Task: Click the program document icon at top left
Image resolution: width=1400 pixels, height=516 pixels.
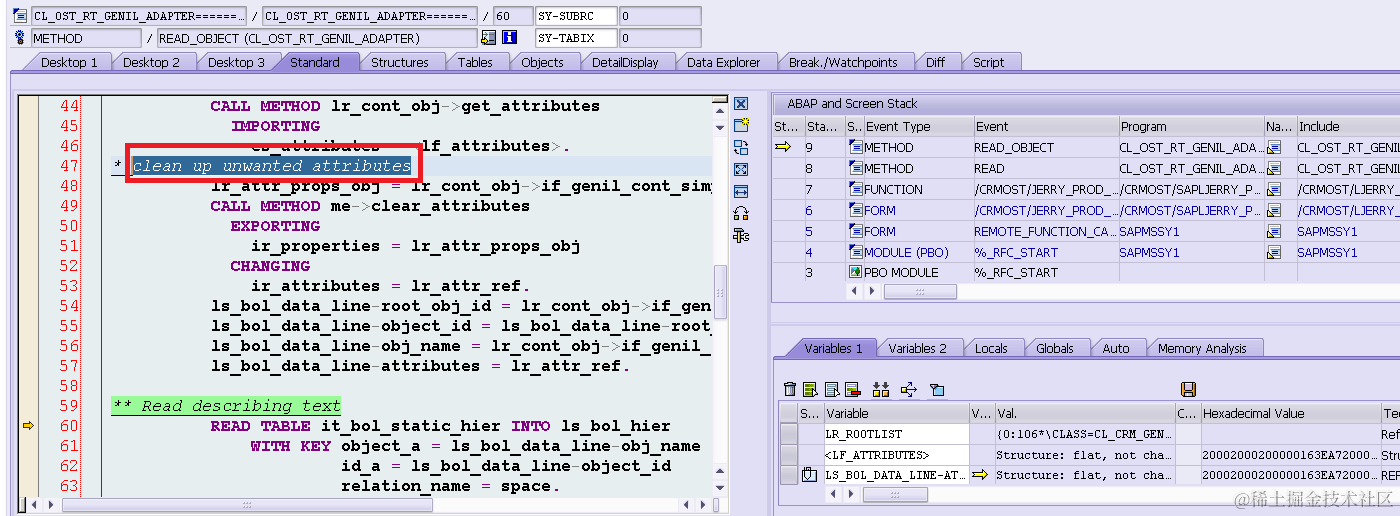Action: [x=19, y=16]
